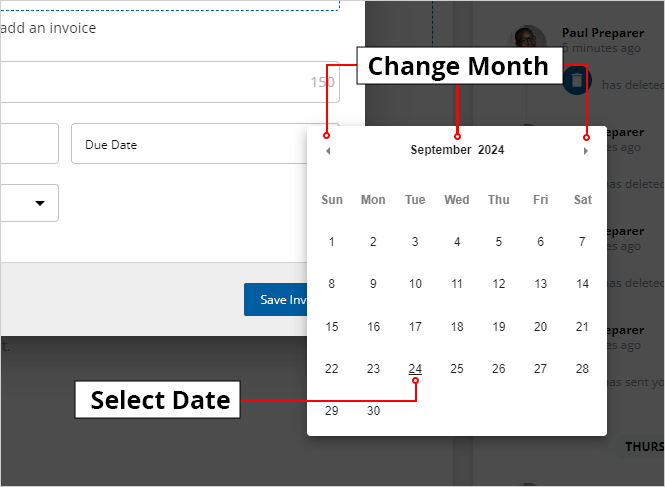Select September 29 in the calendar
The width and height of the screenshot is (665, 487).
coord(332,411)
